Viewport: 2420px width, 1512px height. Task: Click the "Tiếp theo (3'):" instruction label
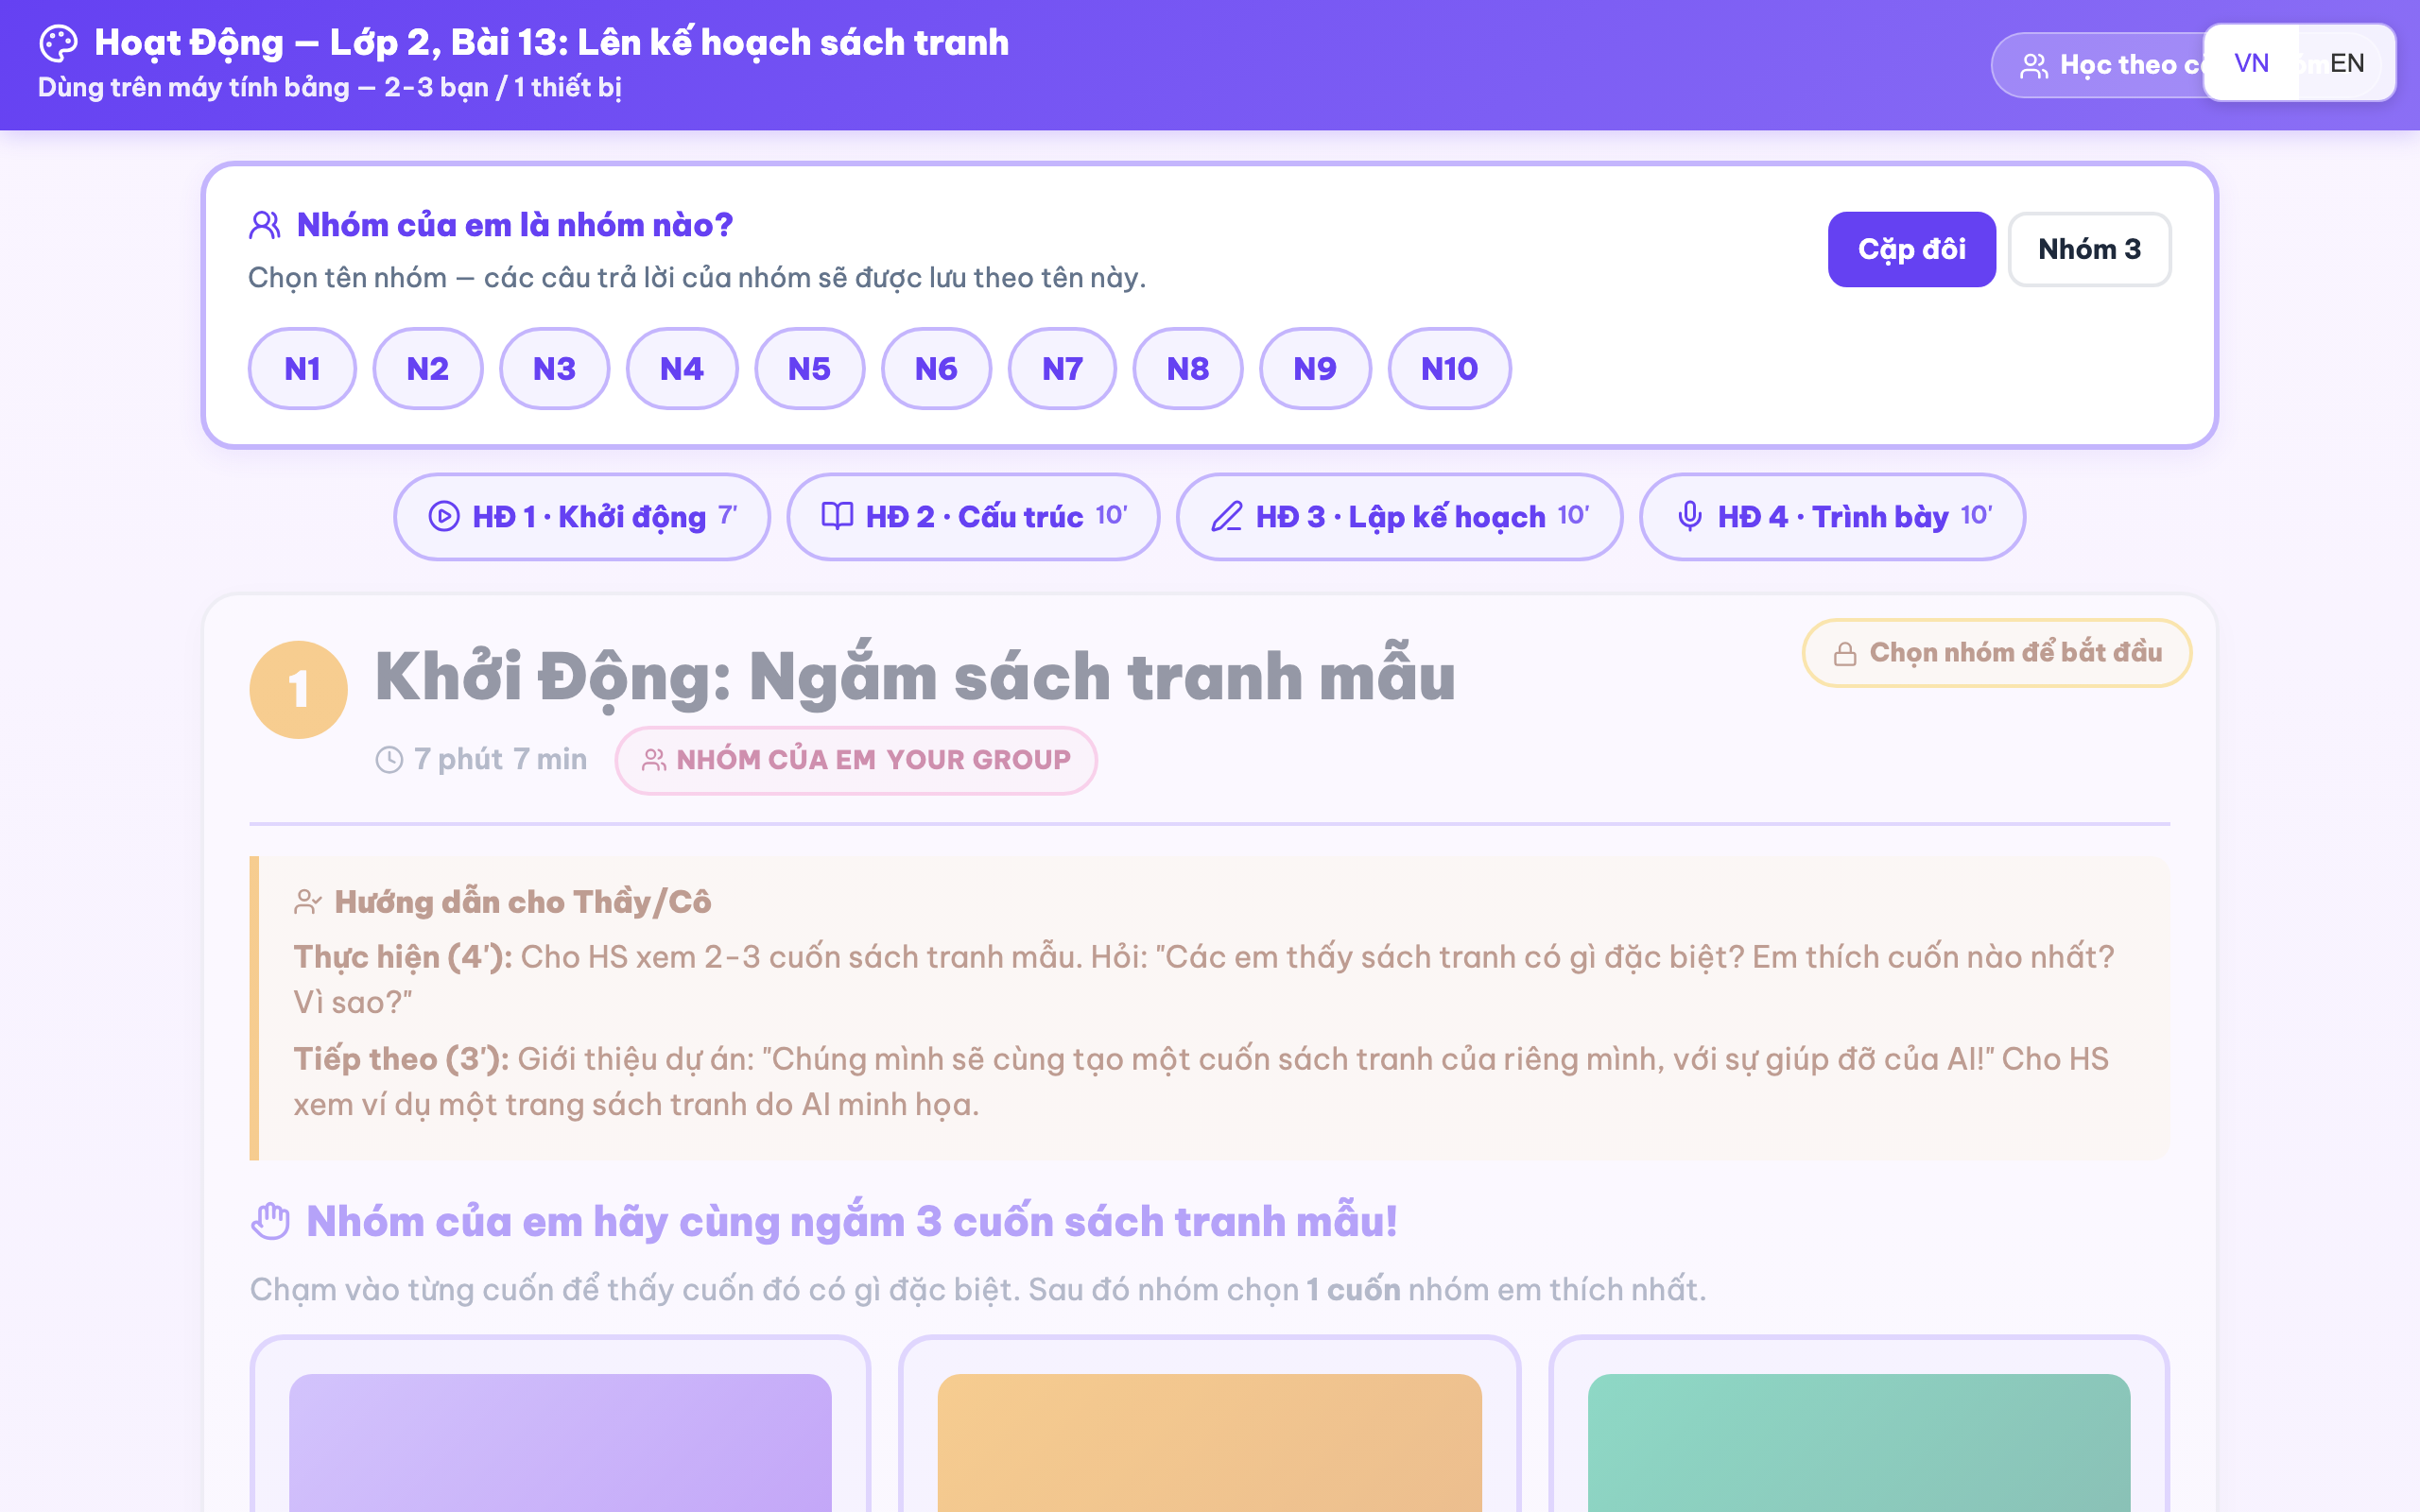401,1059
